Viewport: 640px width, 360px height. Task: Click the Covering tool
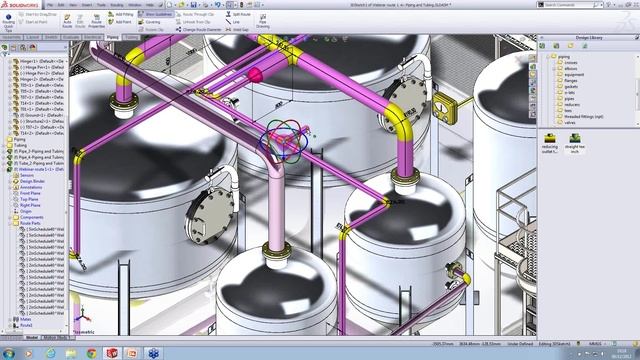pos(149,22)
